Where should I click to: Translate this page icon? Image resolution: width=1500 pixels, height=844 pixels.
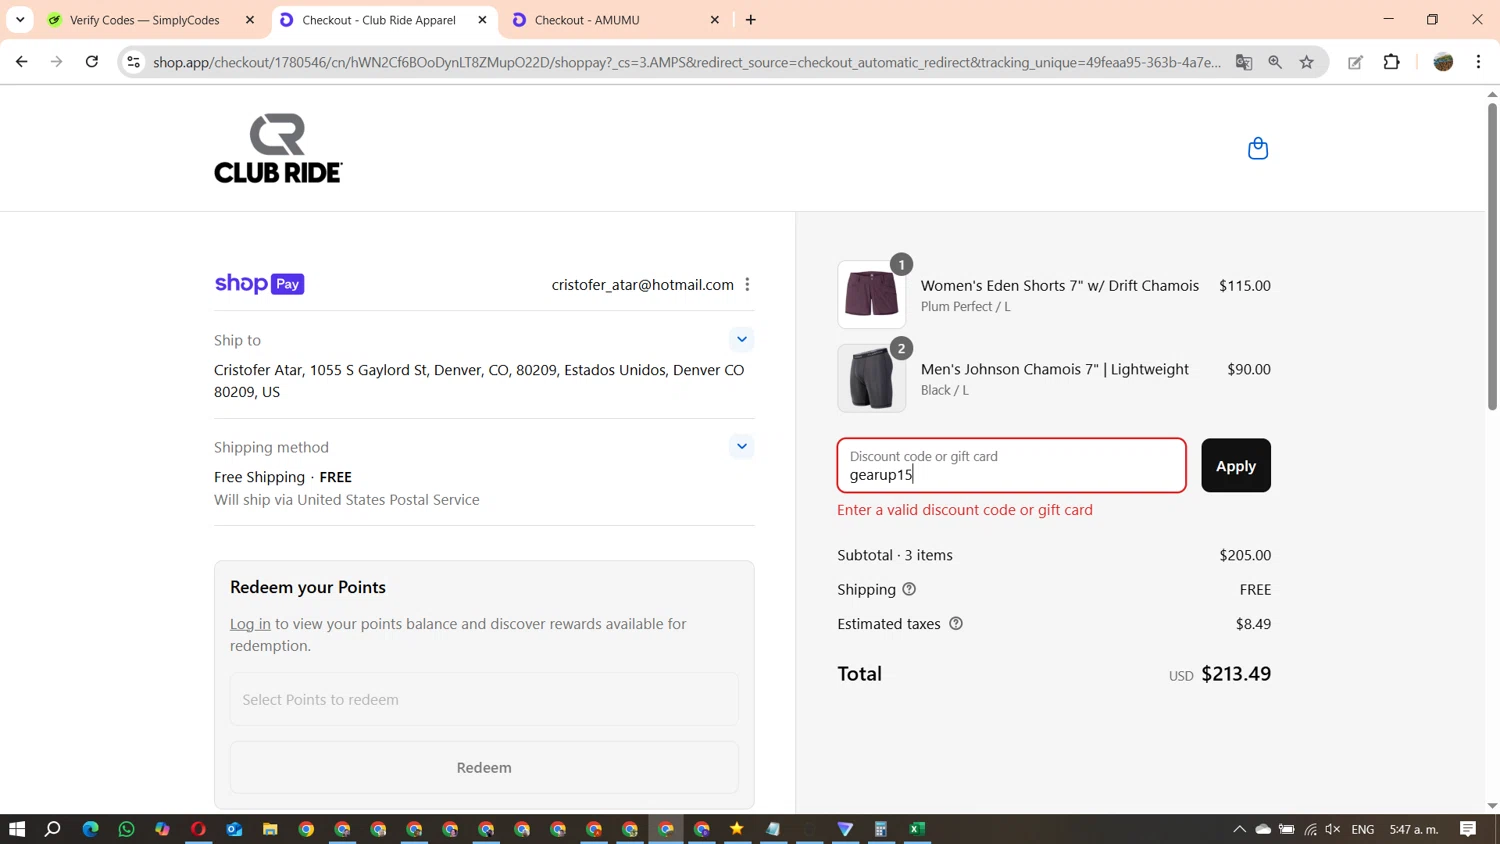click(x=1244, y=62)
